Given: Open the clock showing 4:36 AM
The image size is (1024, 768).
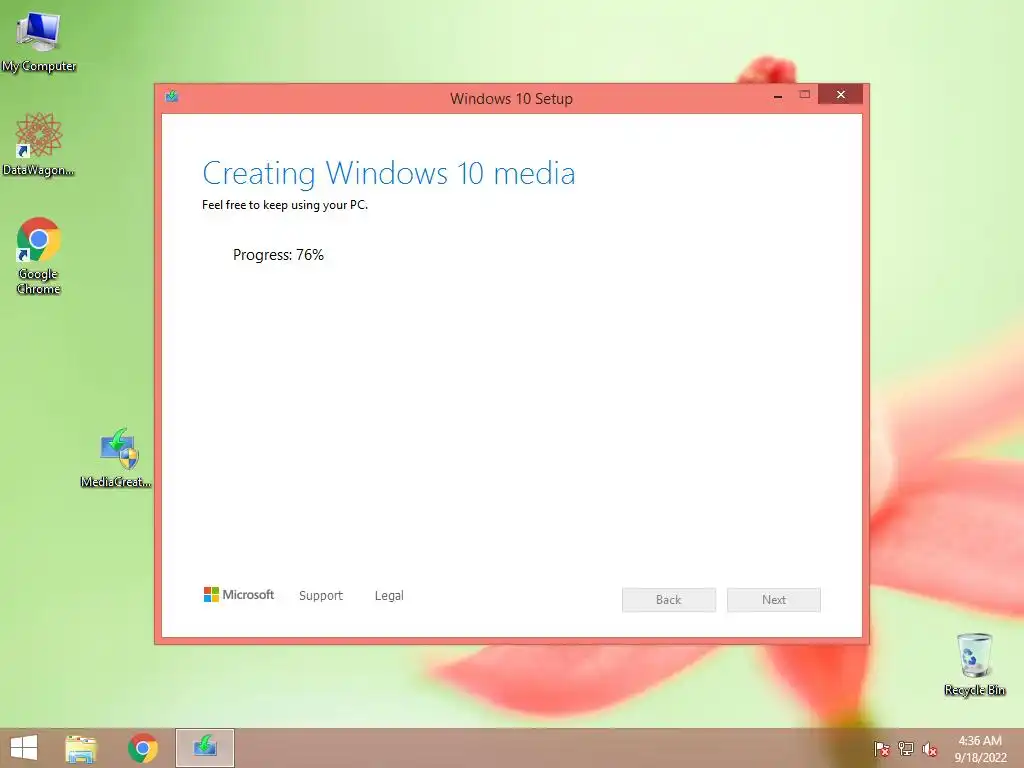Looking at the screenshot, I should (980, 749).
